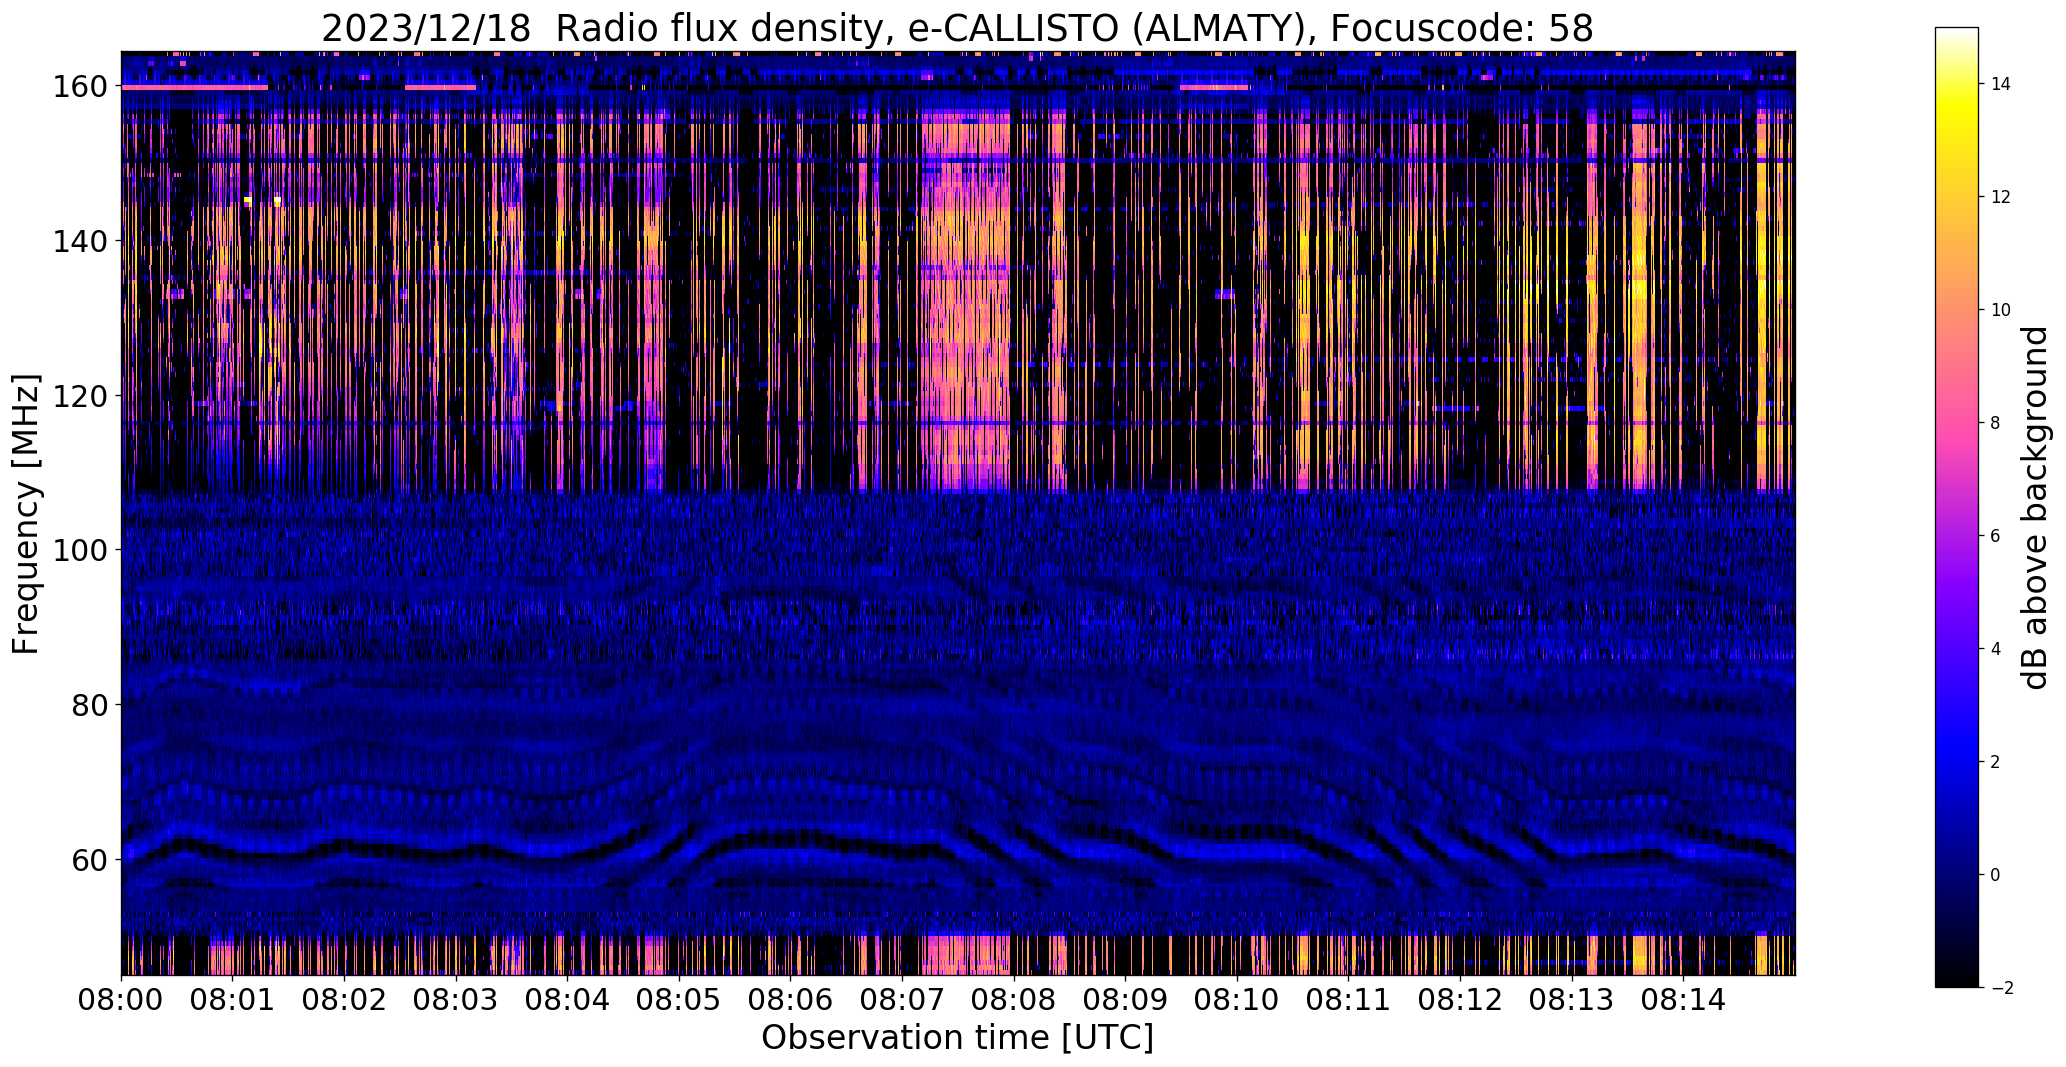Click the 60 MHz frequency tick label
The image size is (2066, 1067).
91,859
